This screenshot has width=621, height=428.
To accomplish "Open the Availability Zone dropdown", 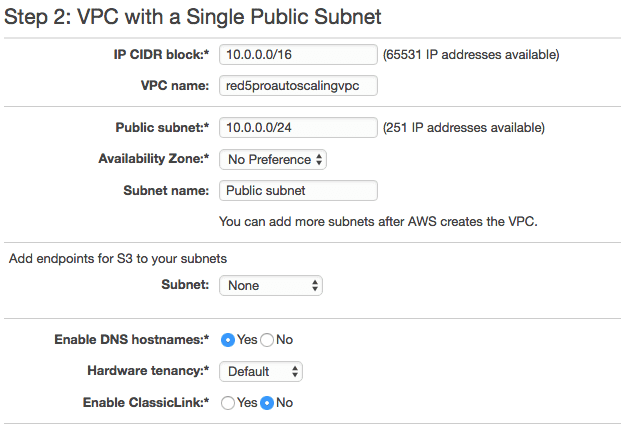I will [273, 160].
